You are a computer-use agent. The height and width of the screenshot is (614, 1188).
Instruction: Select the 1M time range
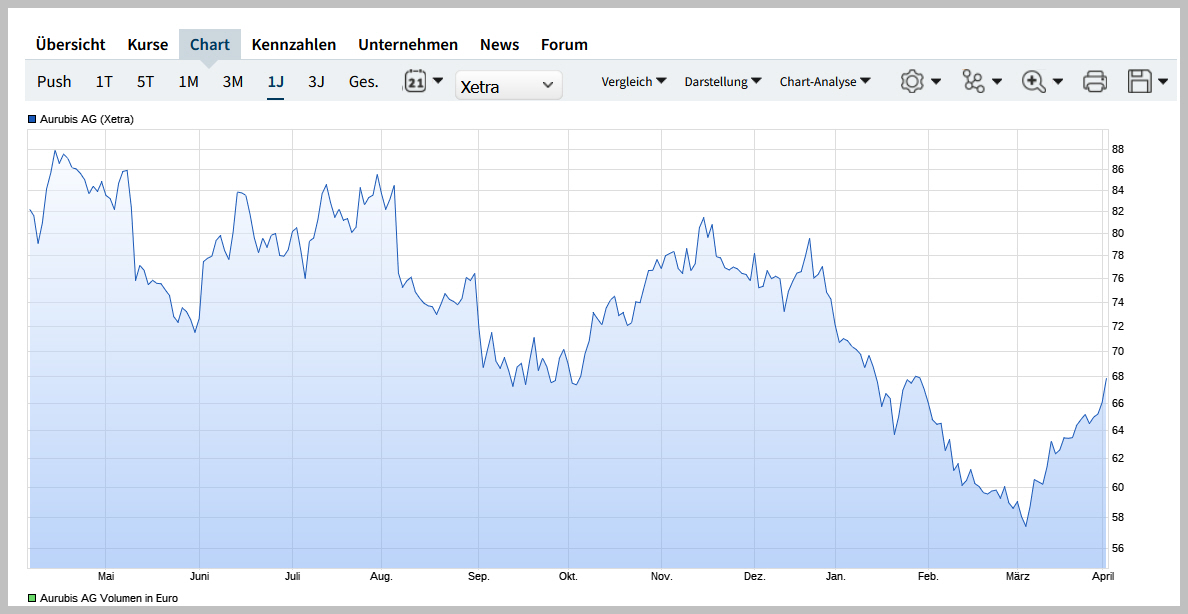[188, 81]
